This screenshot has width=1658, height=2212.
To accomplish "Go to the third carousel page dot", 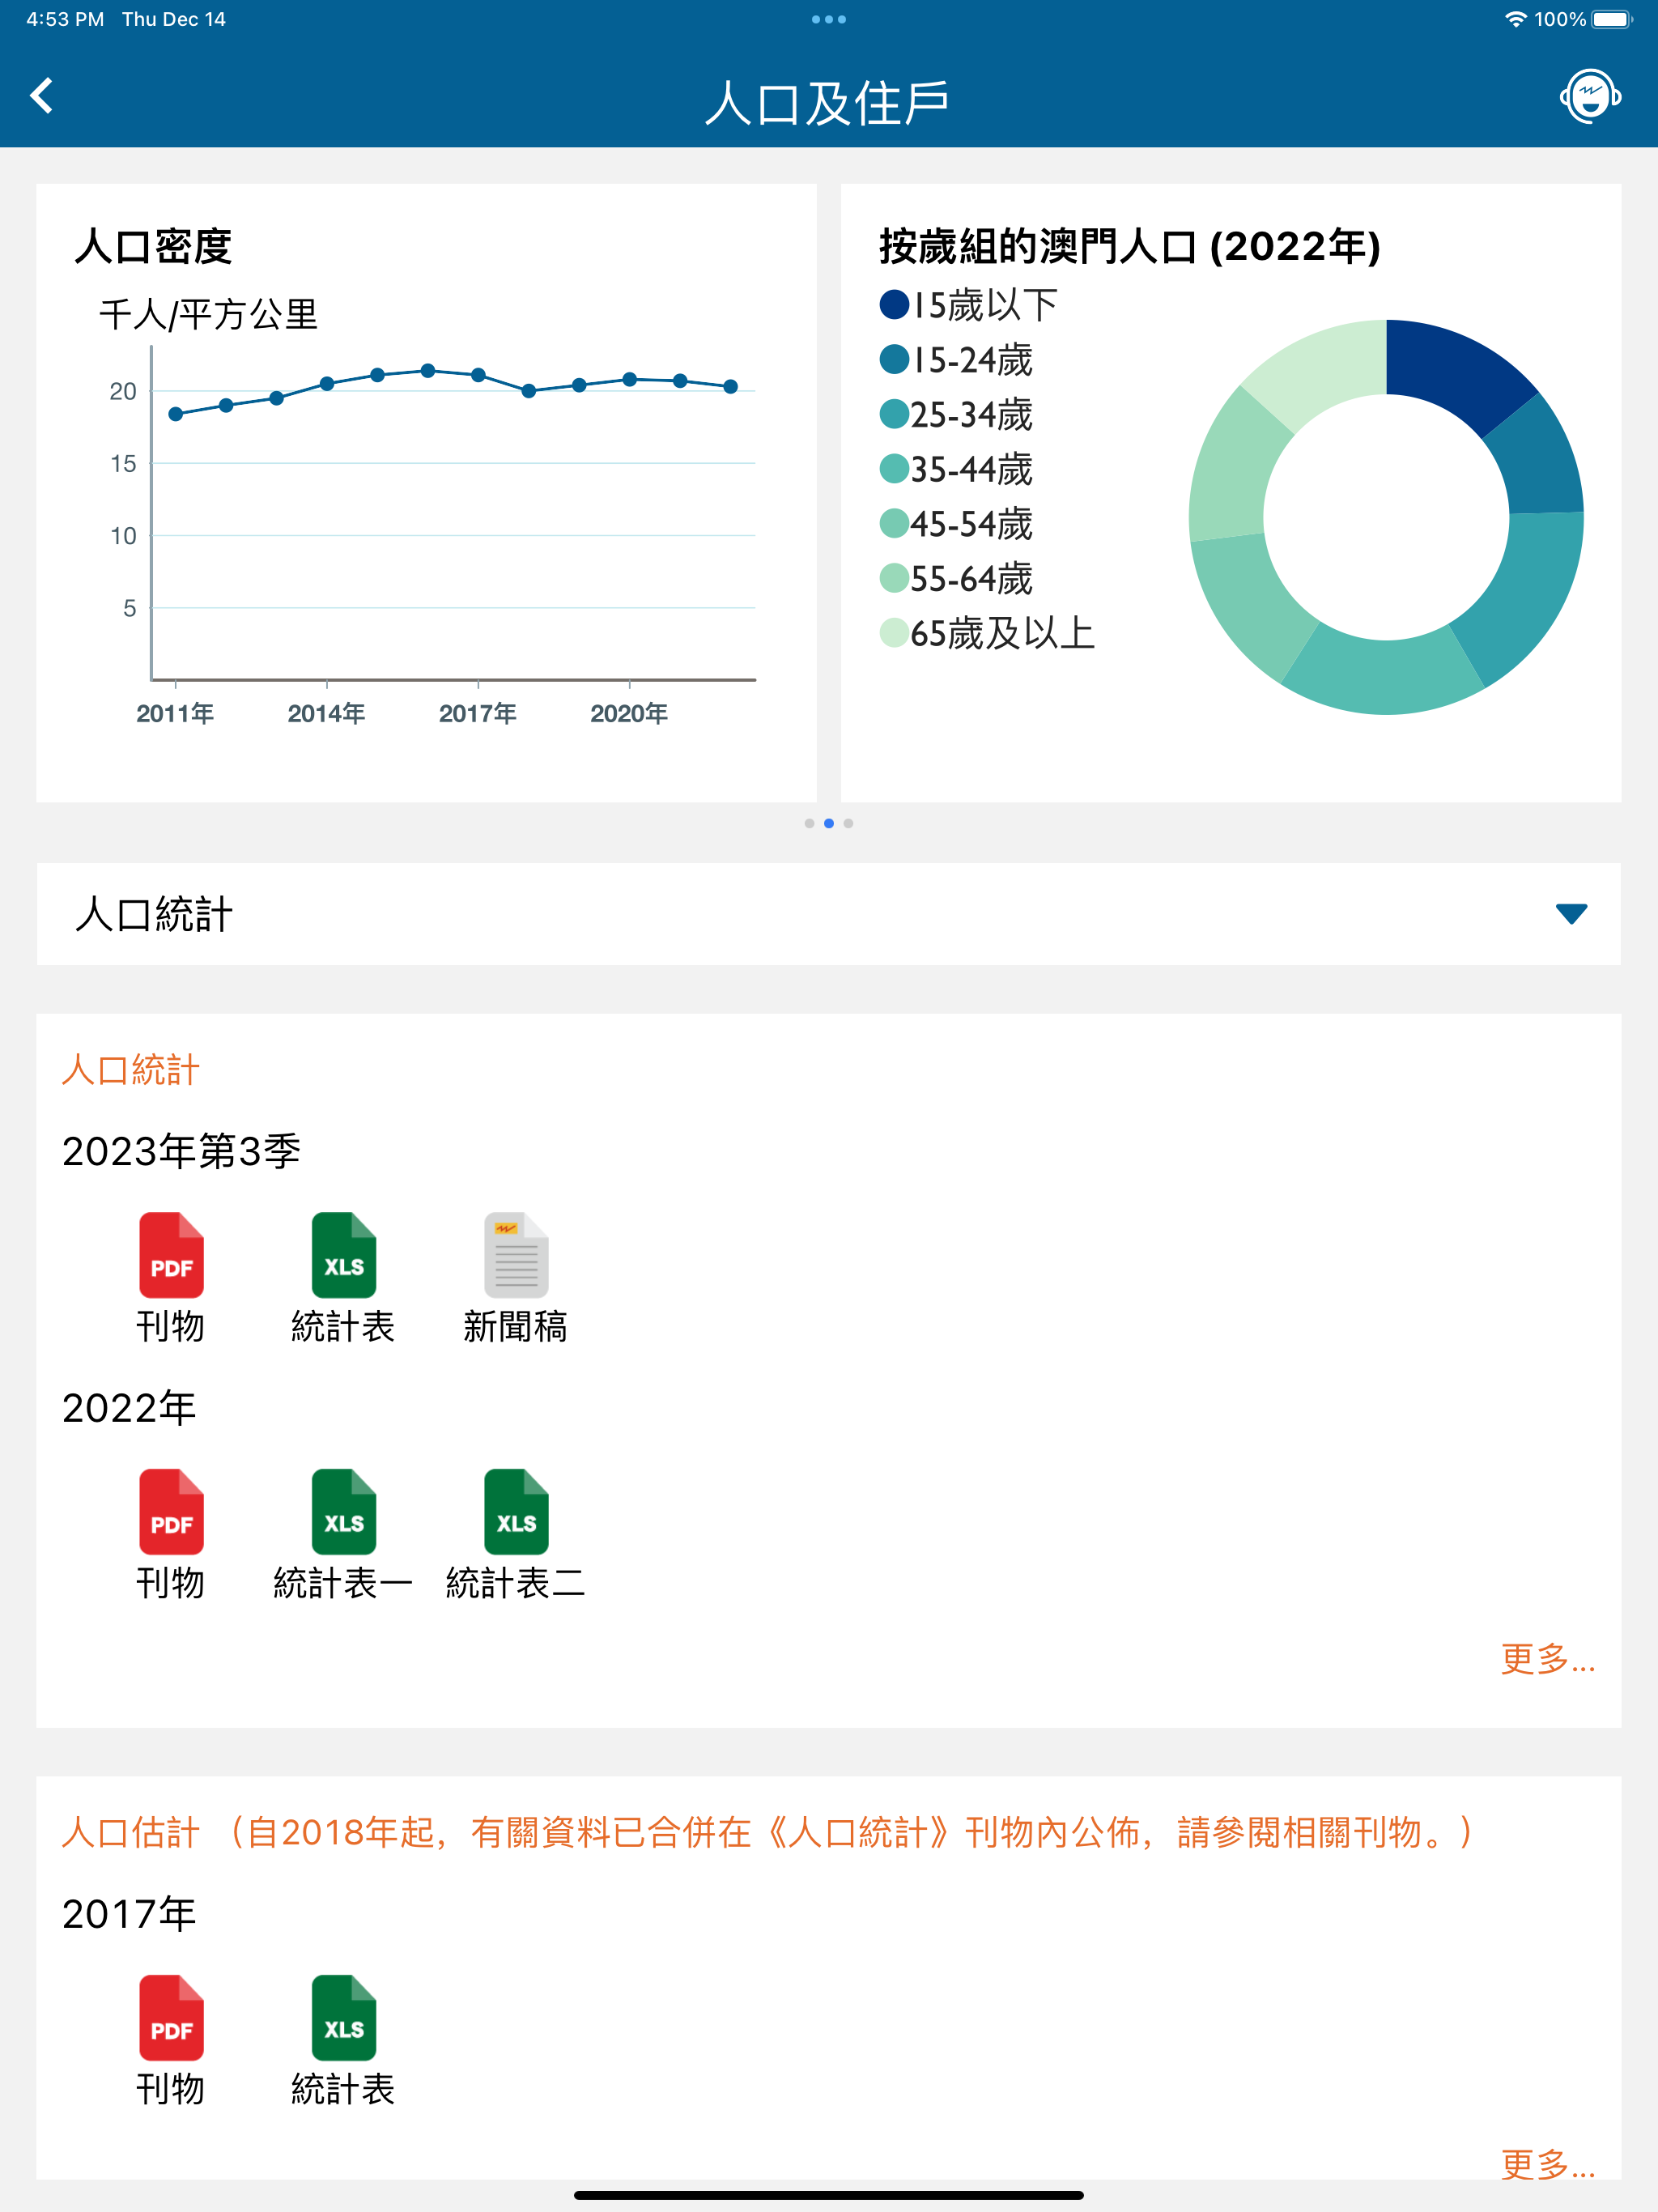I will (x=848, y=823).
